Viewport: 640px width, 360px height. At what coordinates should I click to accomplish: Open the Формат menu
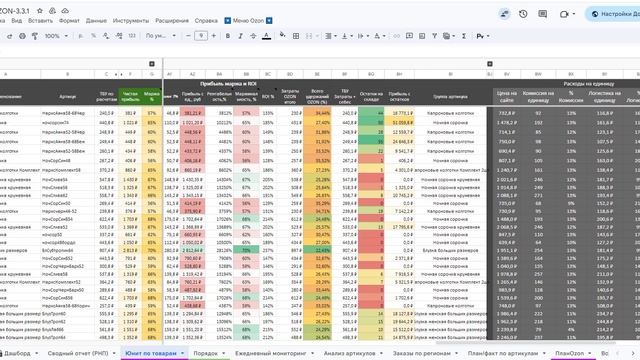(69, 21)
